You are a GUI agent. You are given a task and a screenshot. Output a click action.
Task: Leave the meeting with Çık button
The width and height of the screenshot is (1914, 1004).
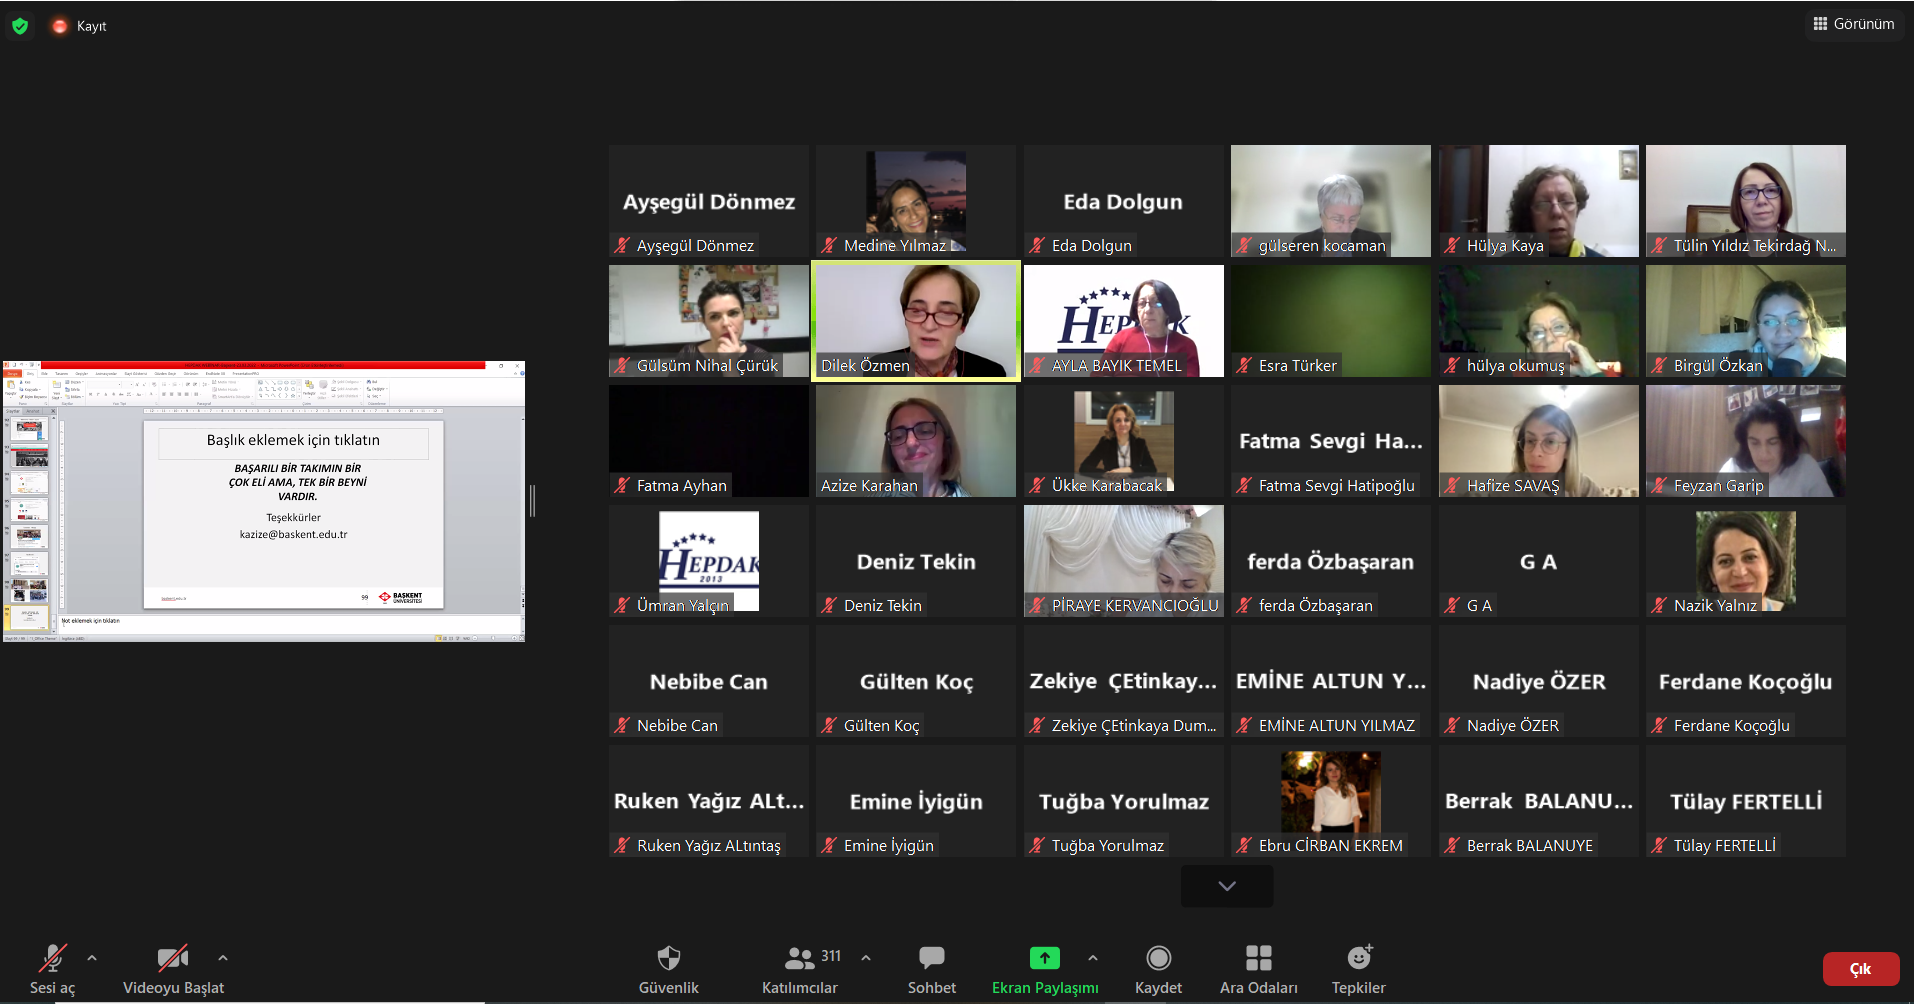pos(1860,969)
